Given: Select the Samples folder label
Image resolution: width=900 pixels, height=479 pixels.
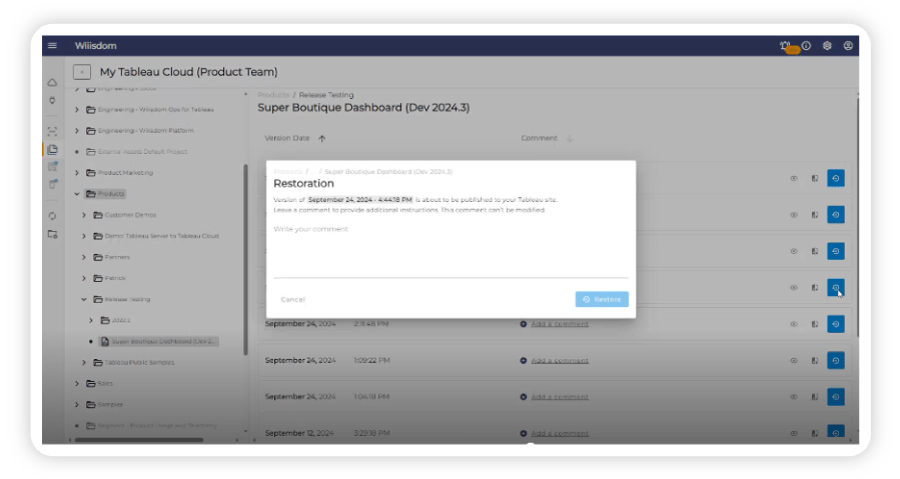Looking at the screenshot, I should pyautogui.click(x=110, y=404).
